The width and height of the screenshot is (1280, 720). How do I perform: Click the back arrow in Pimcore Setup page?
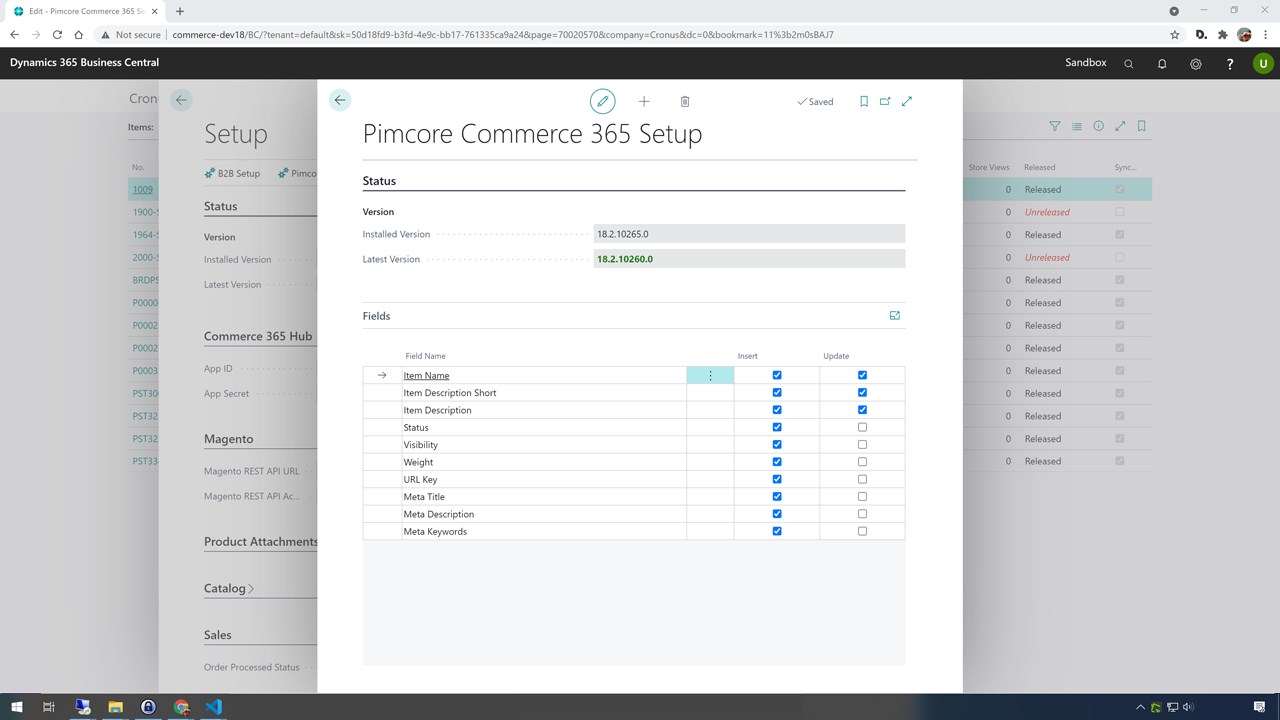pos(340,100)
